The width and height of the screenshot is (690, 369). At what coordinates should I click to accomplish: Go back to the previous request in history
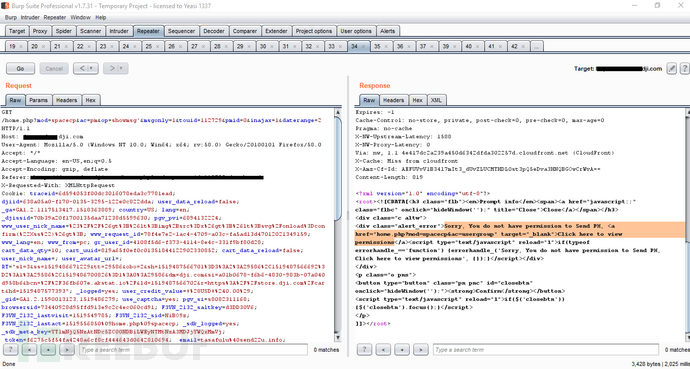(82, 69)
